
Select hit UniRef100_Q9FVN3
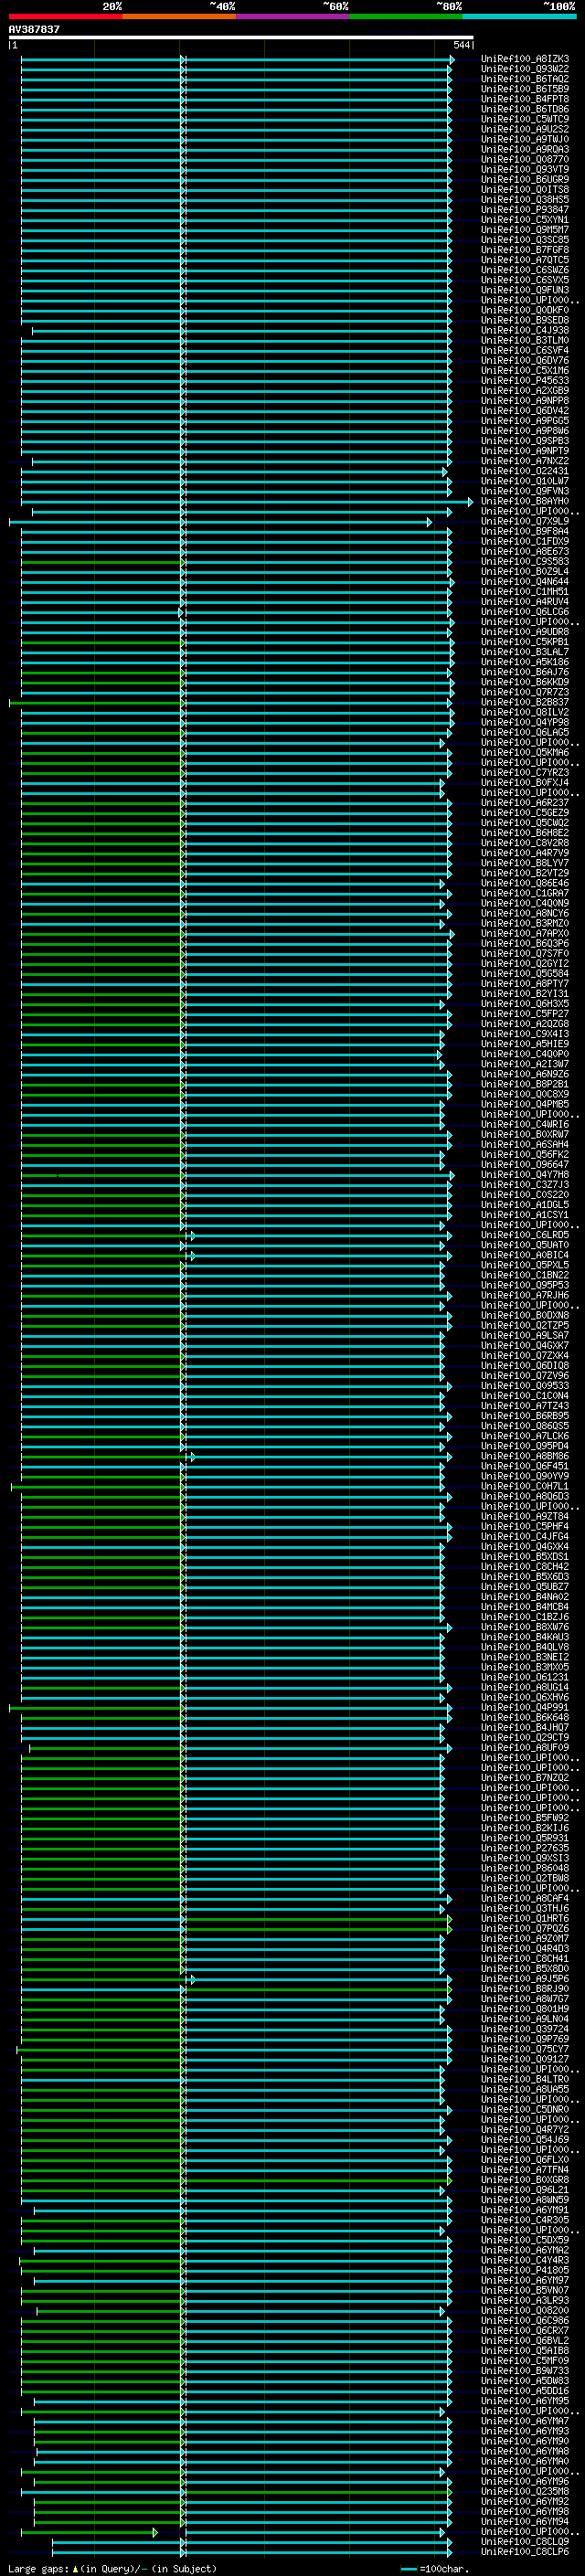524,491
